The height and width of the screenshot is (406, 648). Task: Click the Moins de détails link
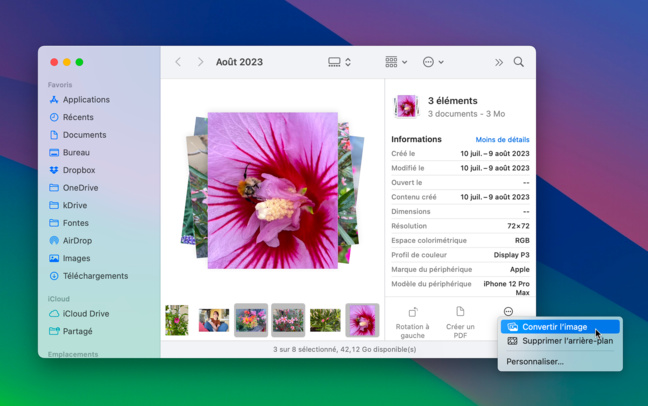tap(502, 140)
